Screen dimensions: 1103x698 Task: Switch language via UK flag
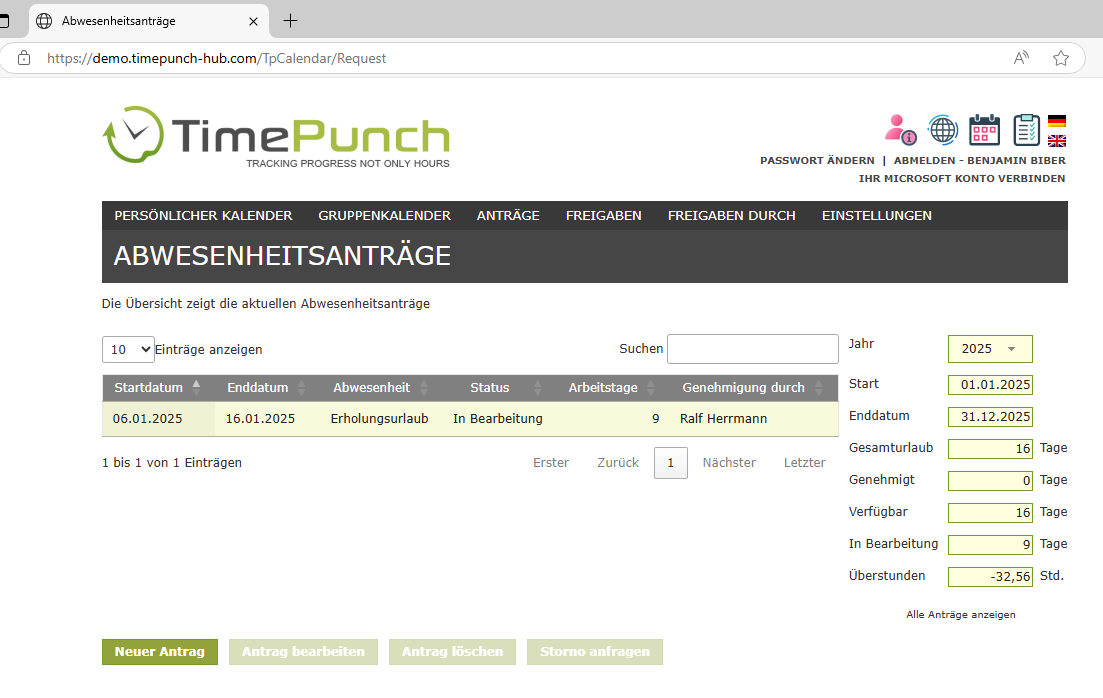[x=1056, y=141]
